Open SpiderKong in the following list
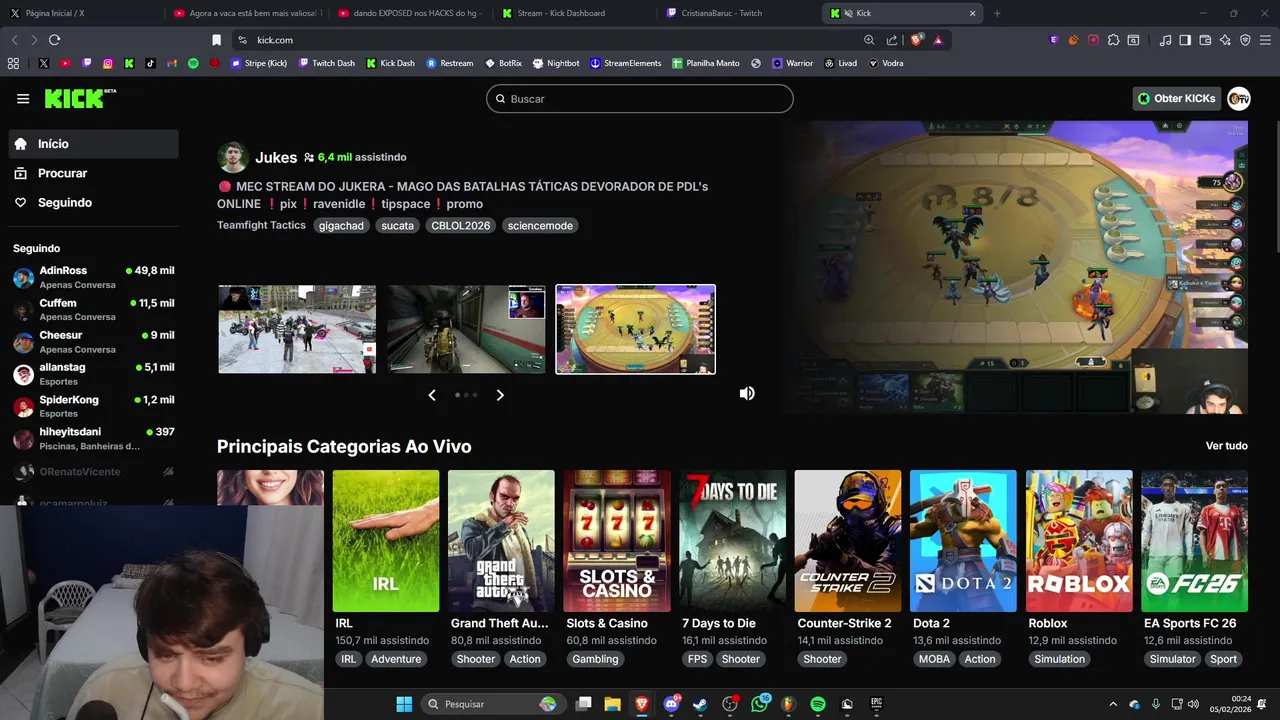 click(x=94, y=406)
